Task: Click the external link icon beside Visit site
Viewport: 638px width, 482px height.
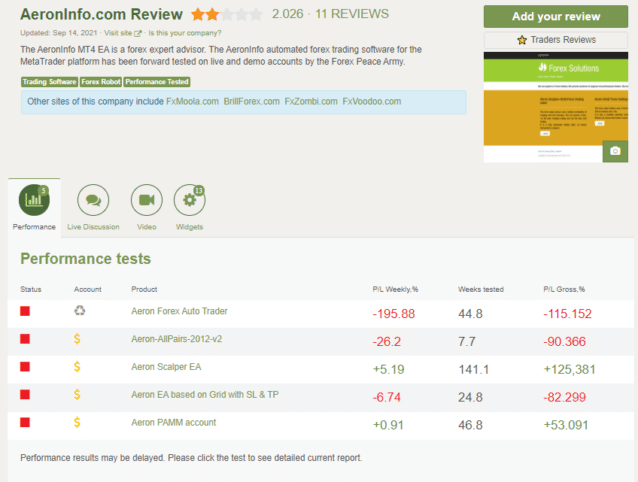Action: click(138, 33)
